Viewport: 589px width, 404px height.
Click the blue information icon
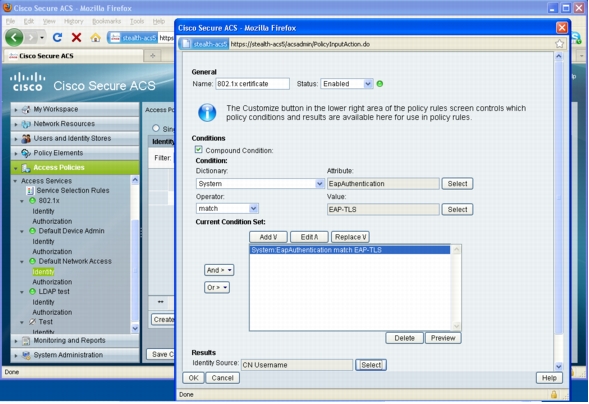(207, 113)
